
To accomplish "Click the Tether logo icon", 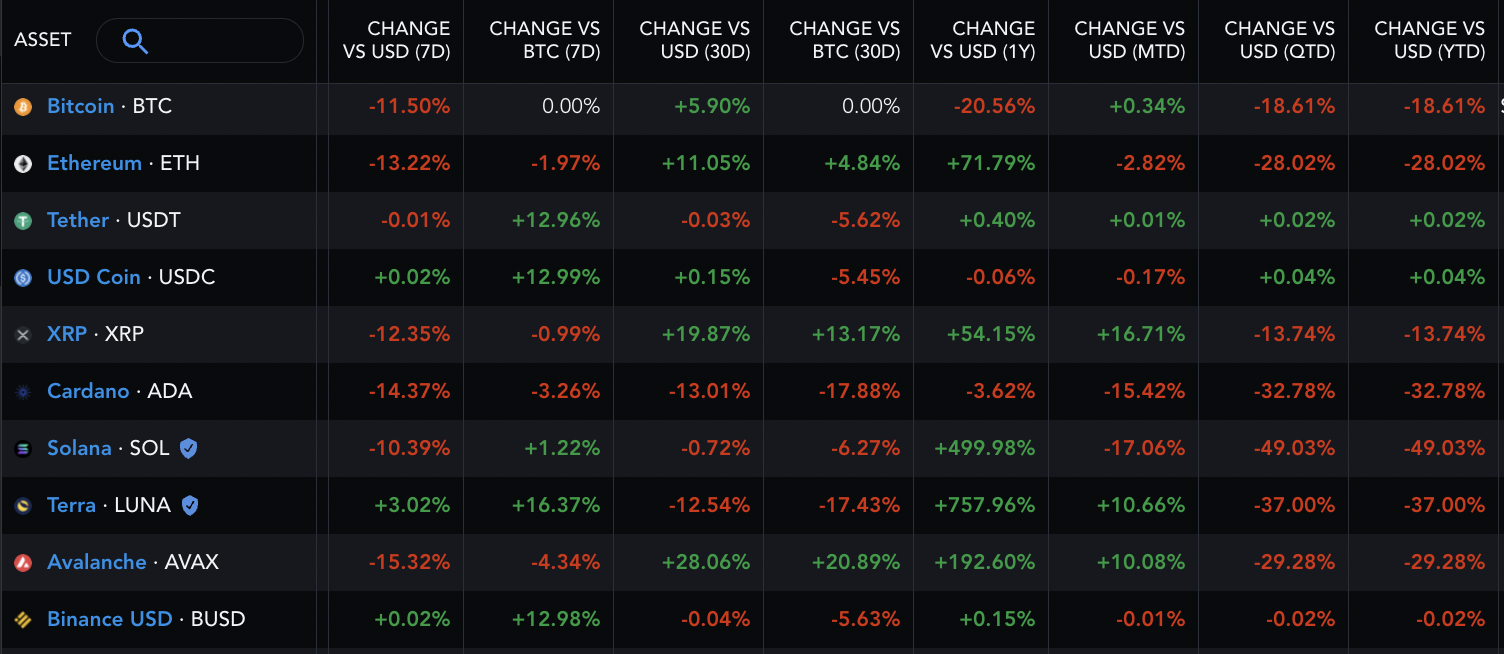I will pyautogui.click(x=23, y=221).
